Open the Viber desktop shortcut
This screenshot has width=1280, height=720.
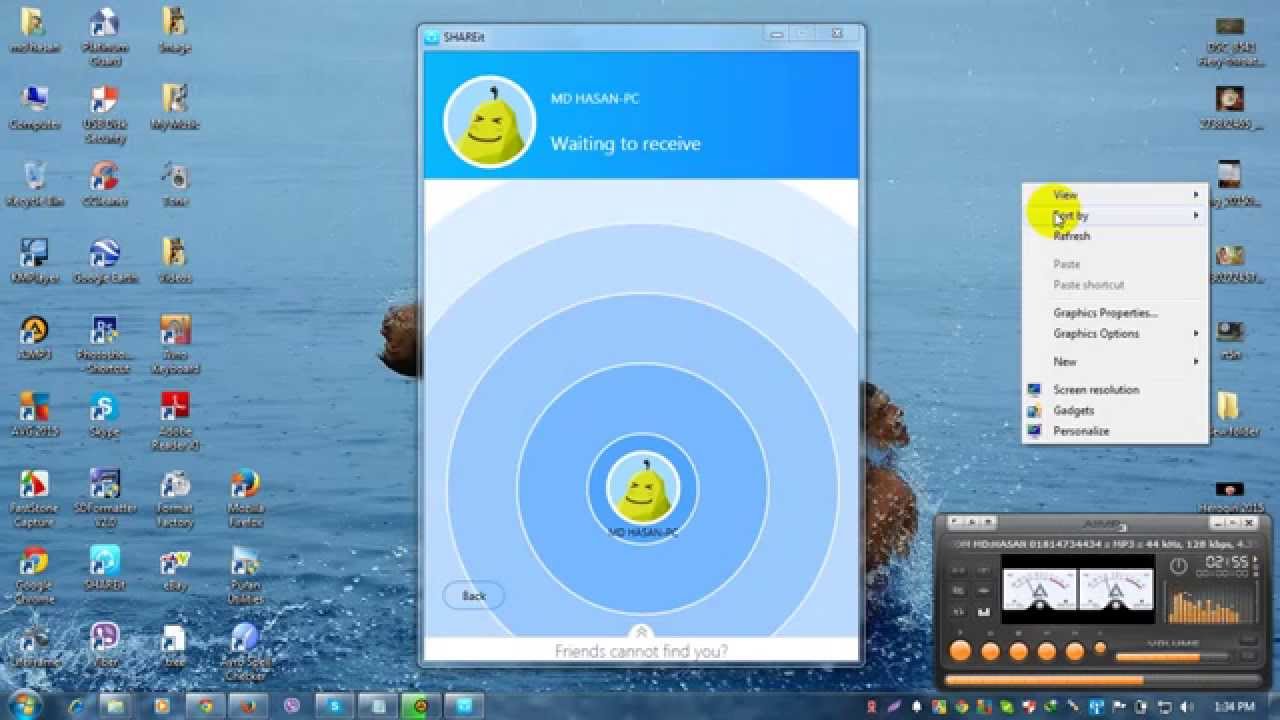[104, 644]
